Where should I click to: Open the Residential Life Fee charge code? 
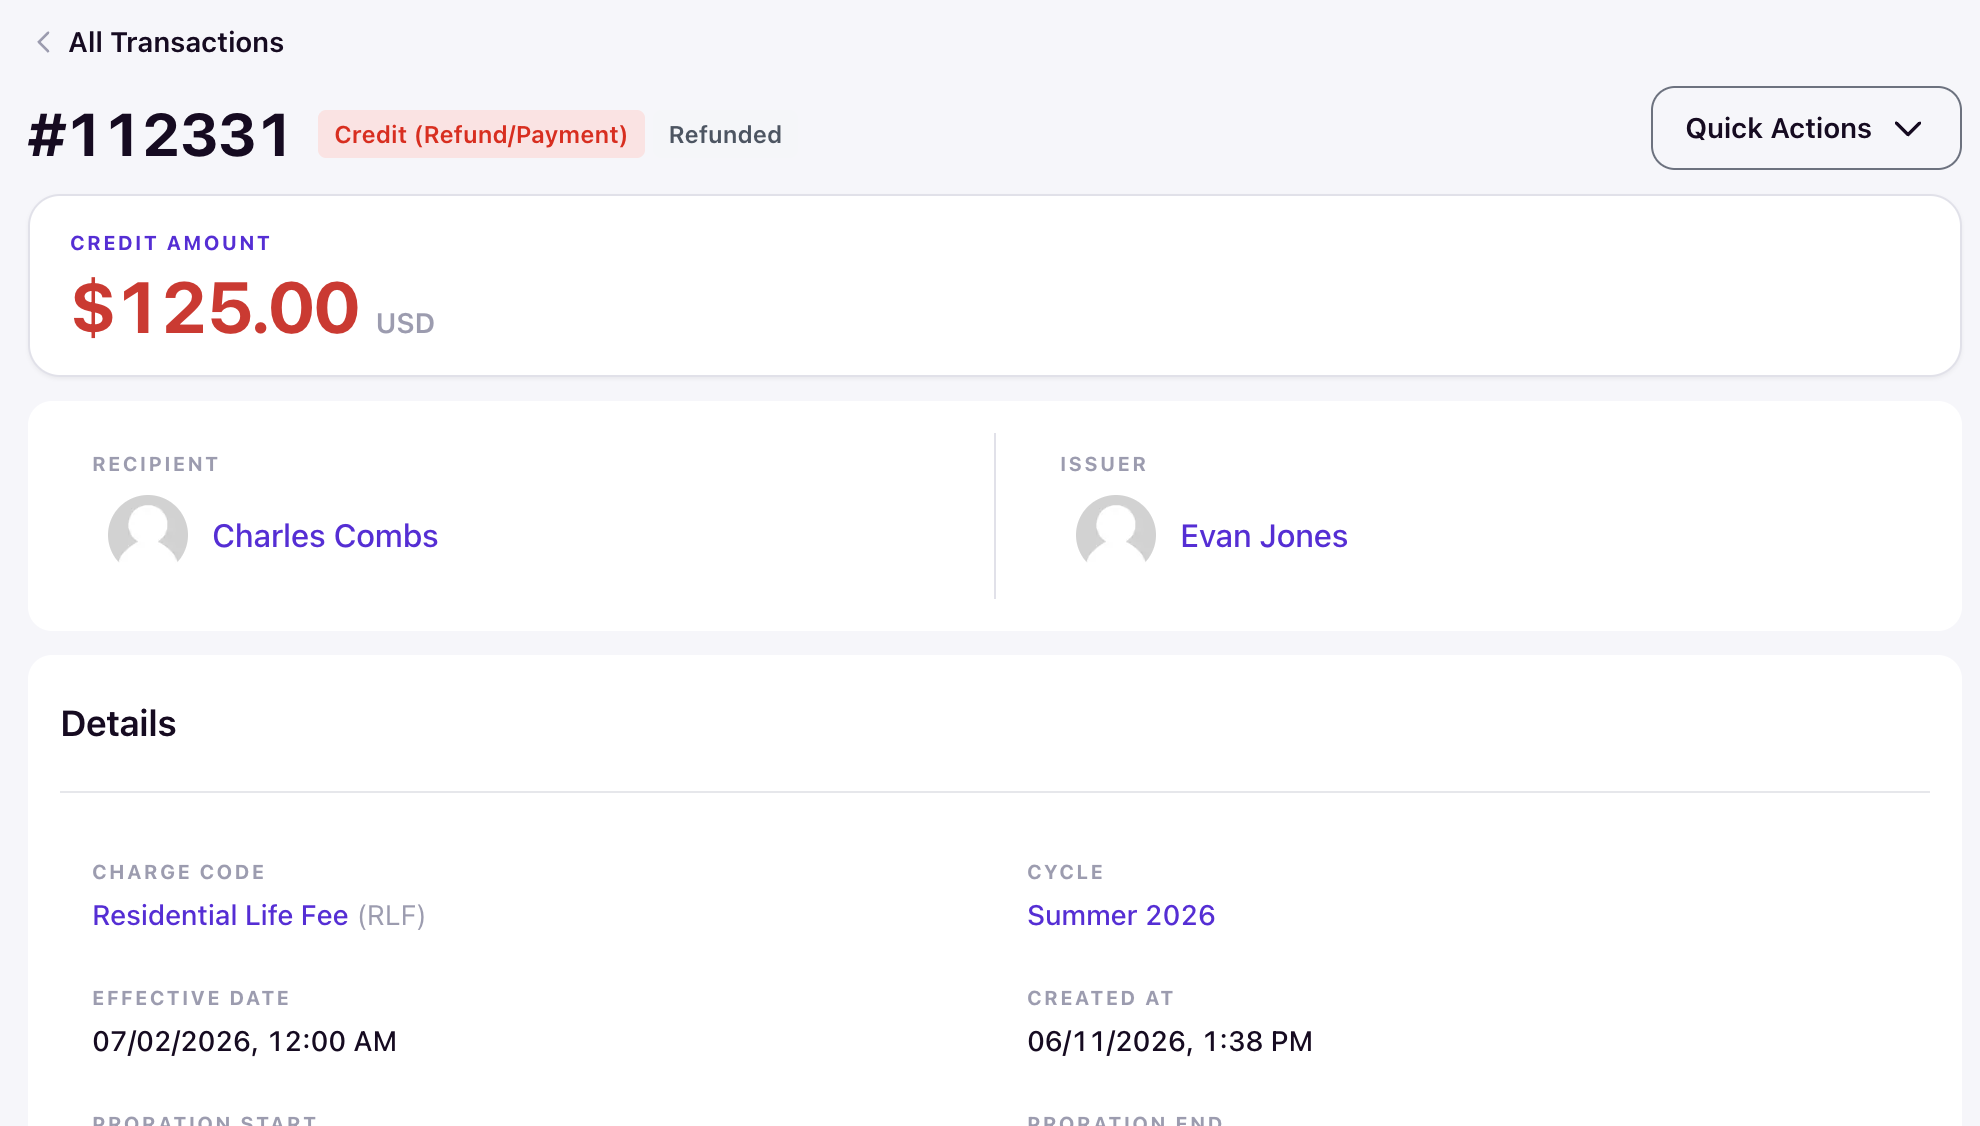click(220, 915)
